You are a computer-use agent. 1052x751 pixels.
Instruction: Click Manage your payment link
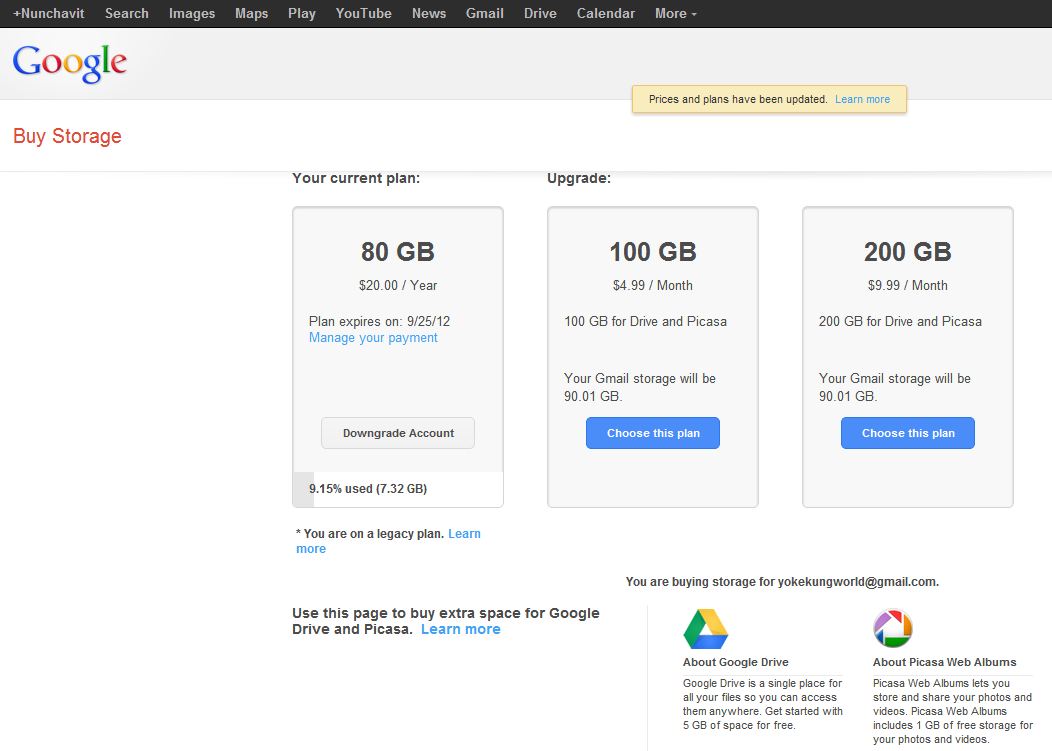[373, 338]
